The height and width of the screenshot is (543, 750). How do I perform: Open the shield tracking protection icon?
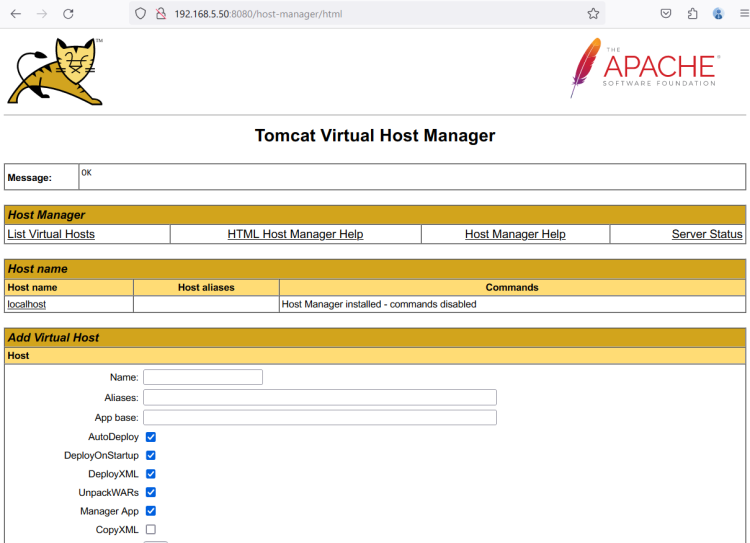point(140,14)
